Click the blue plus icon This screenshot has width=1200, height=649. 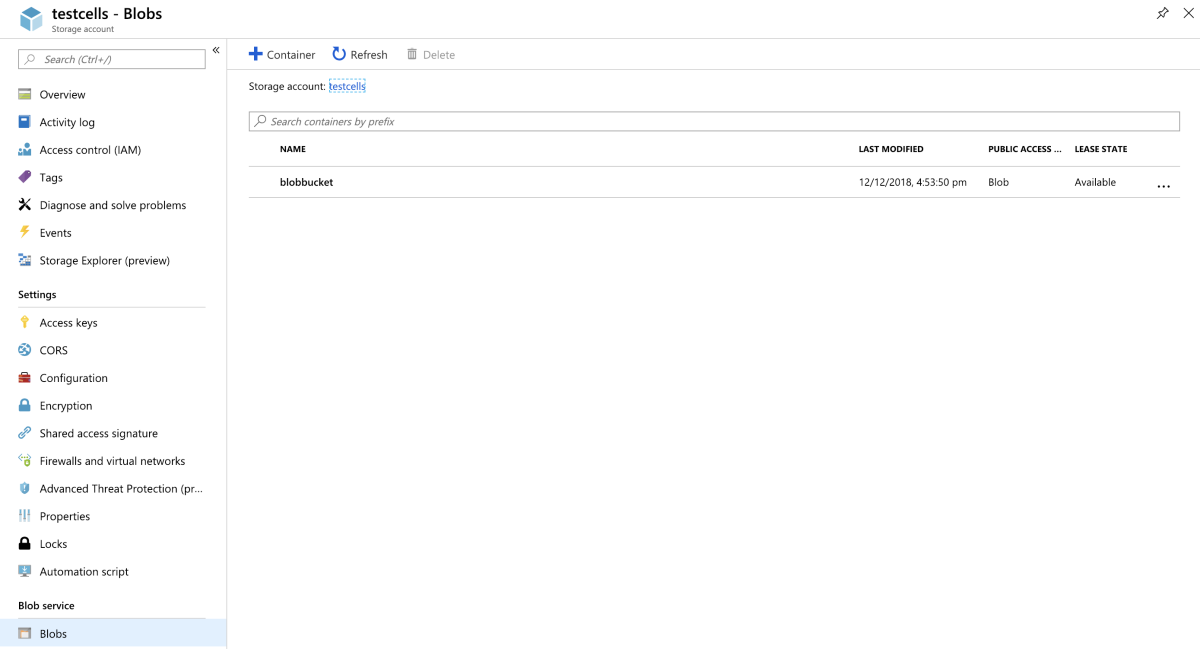[x=255, y=54]
